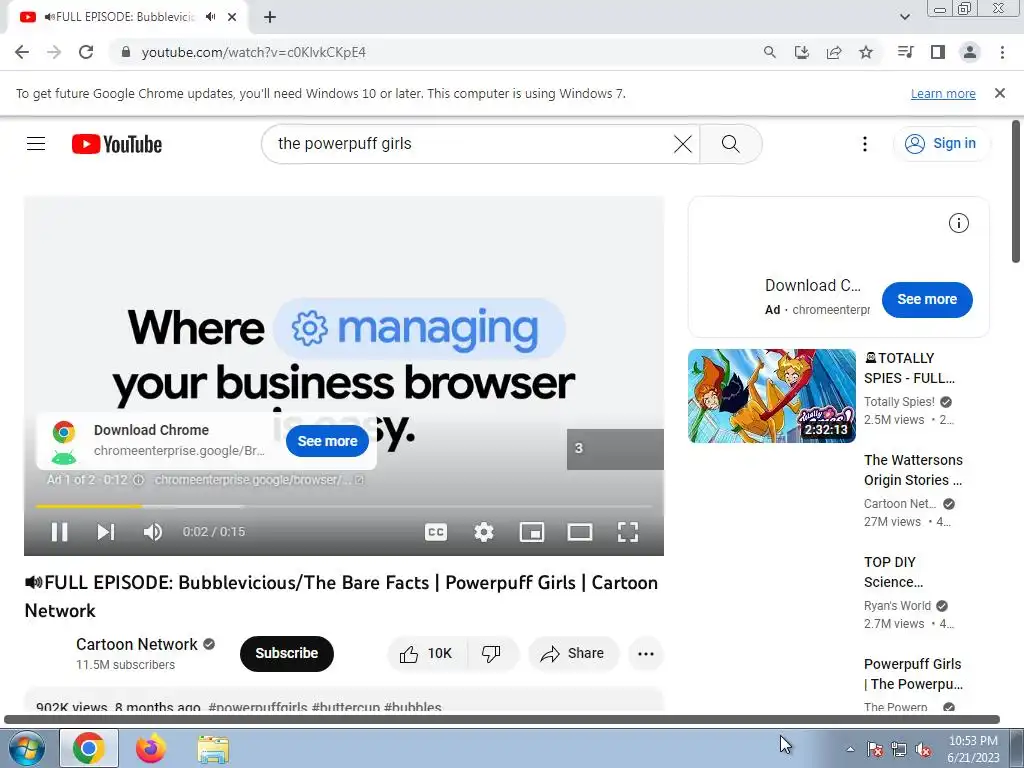Dislike this video
The width and height of the screenshot is (1024, 768).
492,654
